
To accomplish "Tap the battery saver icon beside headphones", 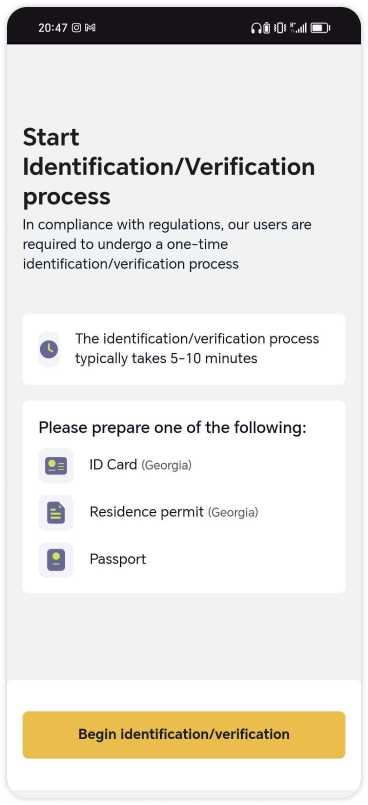I will [266, 28].
